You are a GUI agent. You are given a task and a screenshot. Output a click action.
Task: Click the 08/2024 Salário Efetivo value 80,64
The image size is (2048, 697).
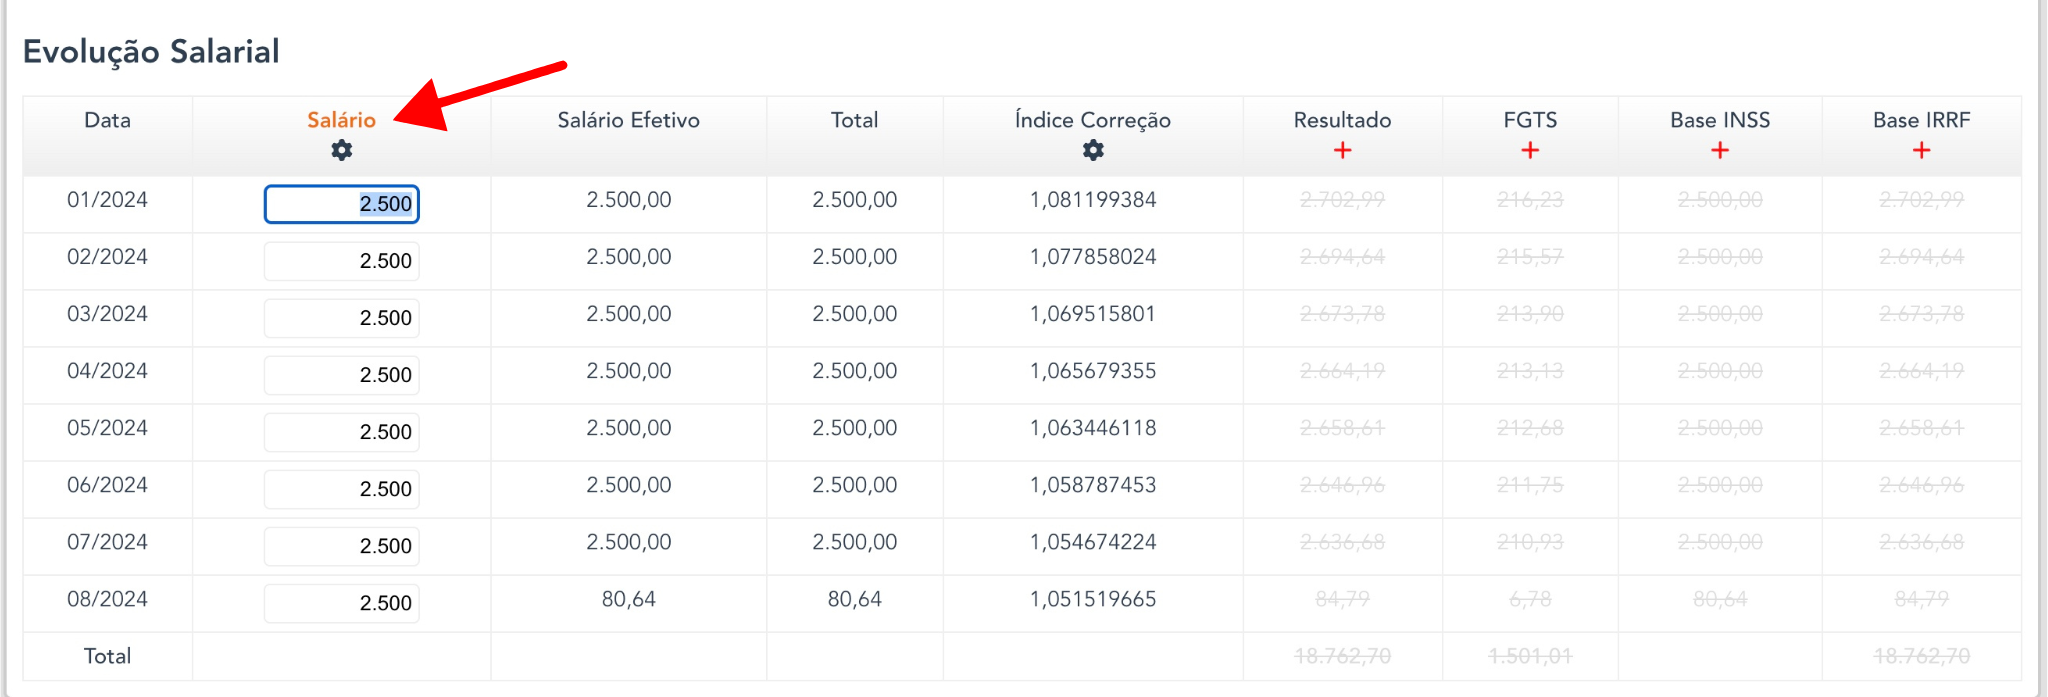point(628,599)
